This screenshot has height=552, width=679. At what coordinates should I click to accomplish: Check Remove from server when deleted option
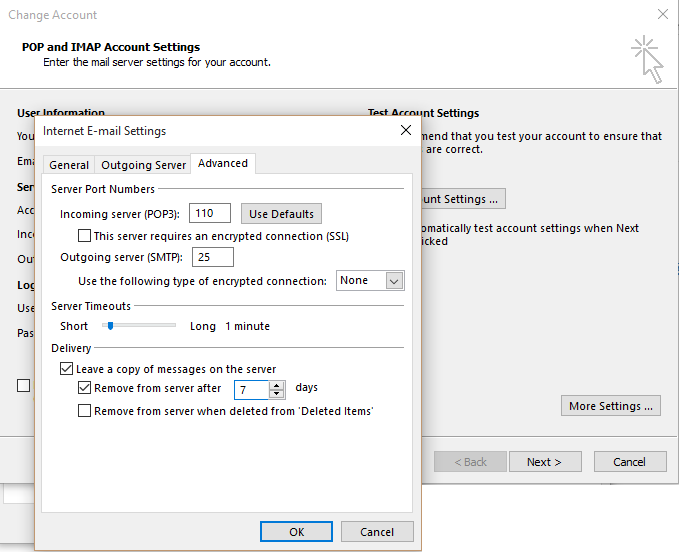point(85,411)
